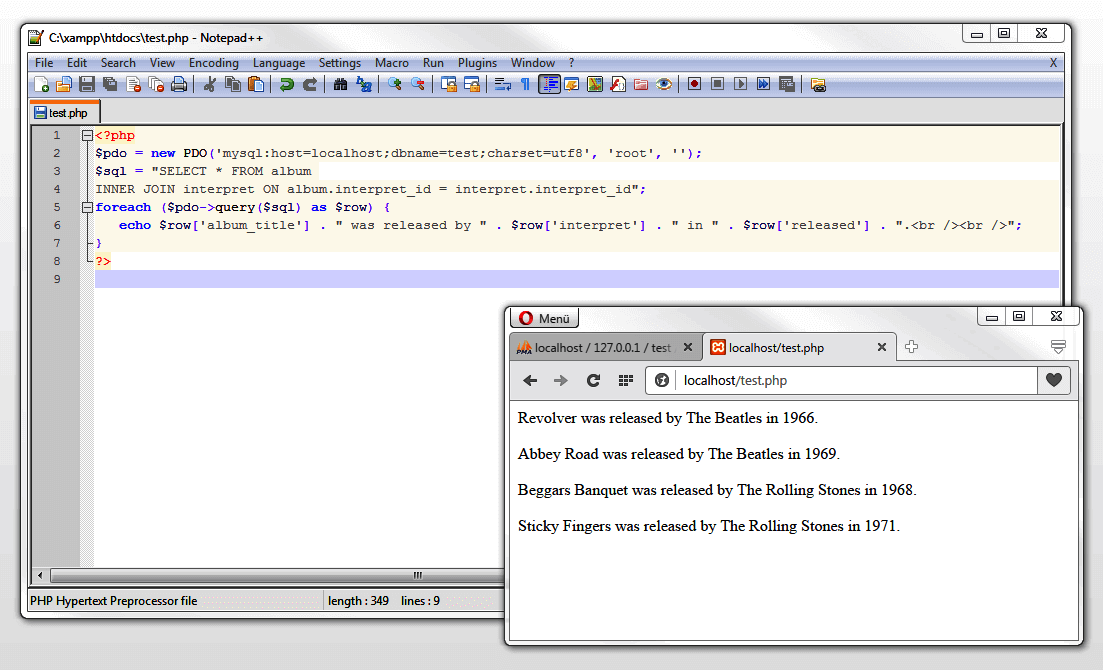Collapse the PHP block on line 1
Image resolution: width=1103 pixels, height=670 pixels.
pos(87,135)
